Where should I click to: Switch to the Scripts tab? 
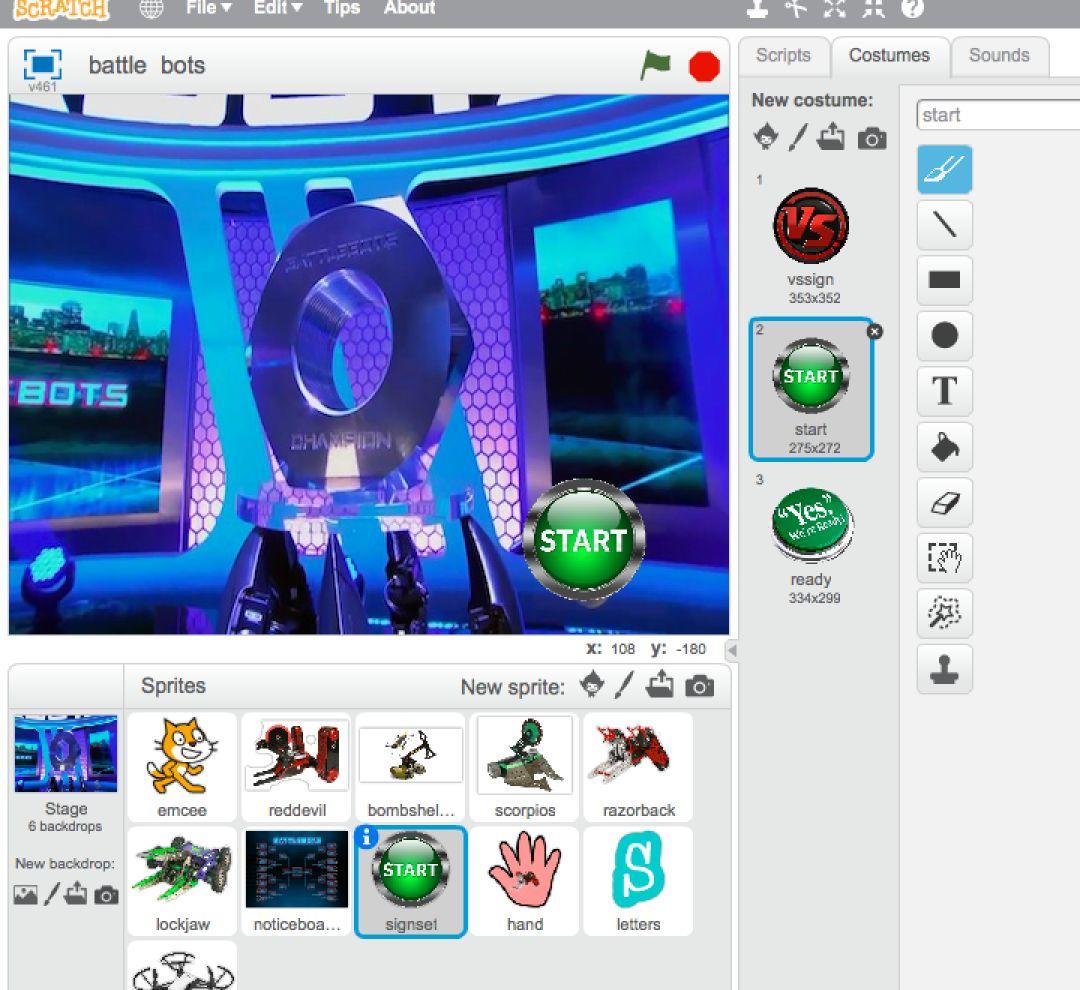pyautogui.click(x=783, y=55)
